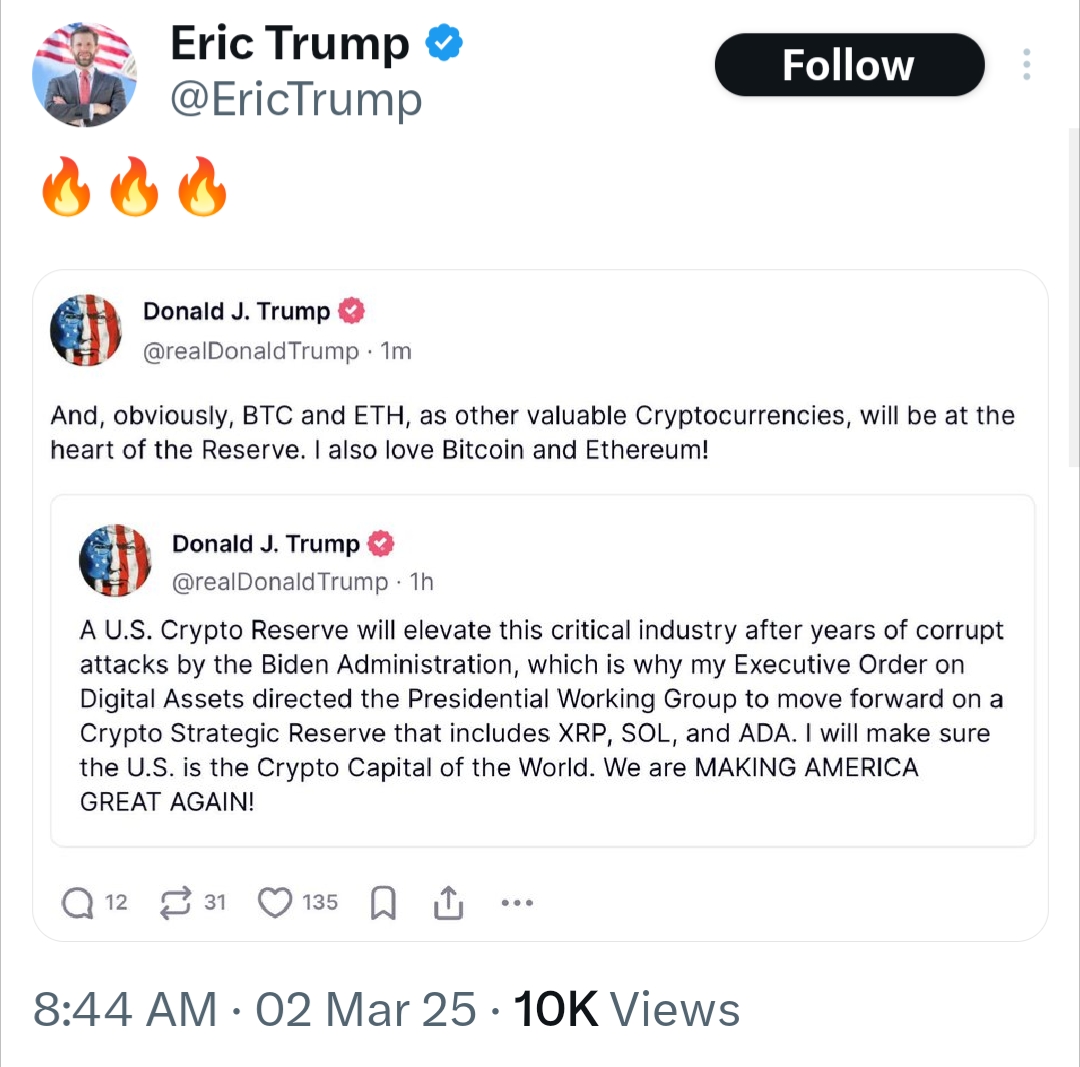Open the @EricTrump handle link
The height and width of the screenshot is (1067, 1080).
pyautogui.click(x=296, y=100)
